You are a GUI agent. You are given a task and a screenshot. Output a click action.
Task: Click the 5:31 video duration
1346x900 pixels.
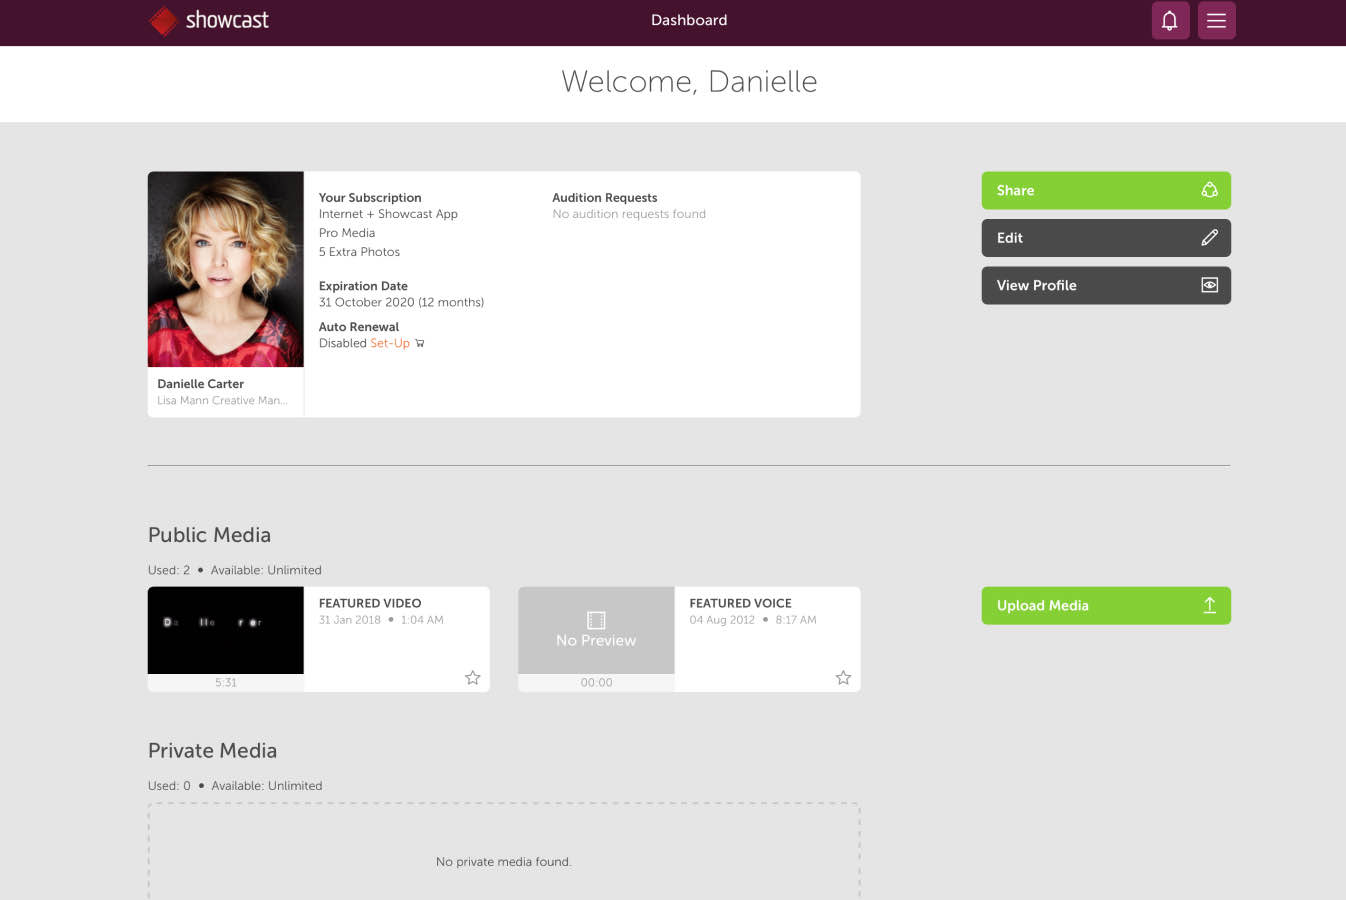pyautogui.click(x=226, y=683)
